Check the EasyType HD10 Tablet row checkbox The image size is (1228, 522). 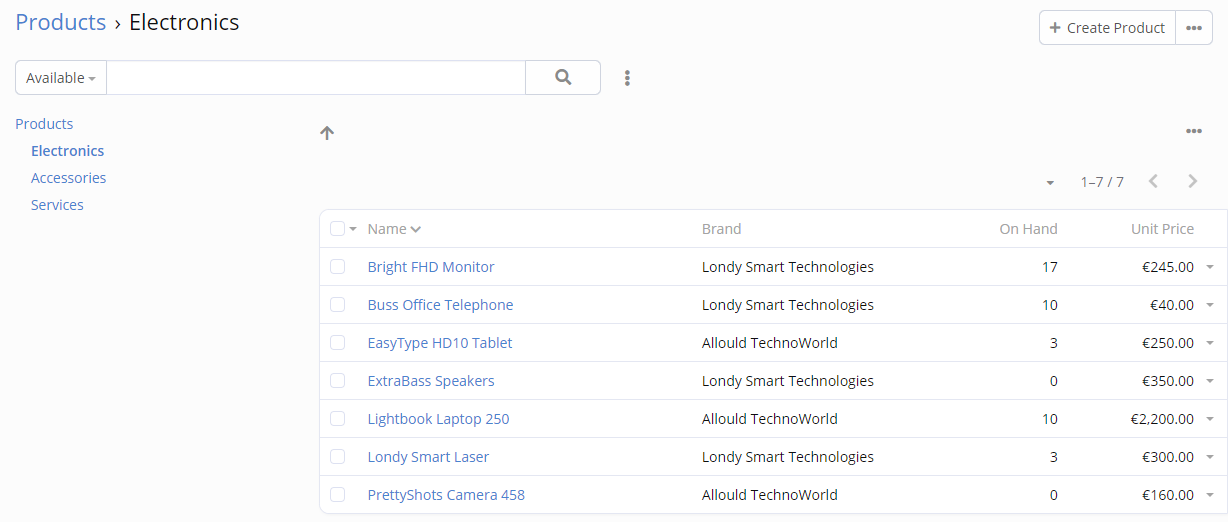(337, 342)
